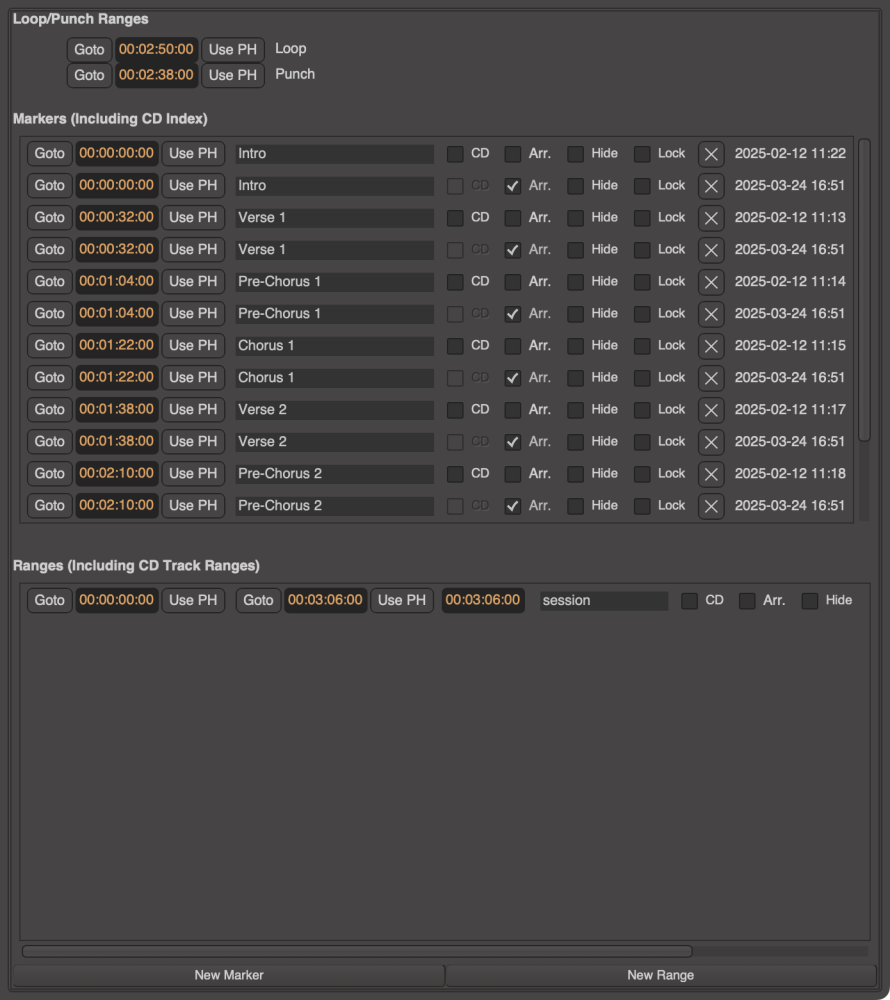
Task: Edit Pre-Chorus 1 name field dated 2025-03-24
Action: click(x=335, y=314)
